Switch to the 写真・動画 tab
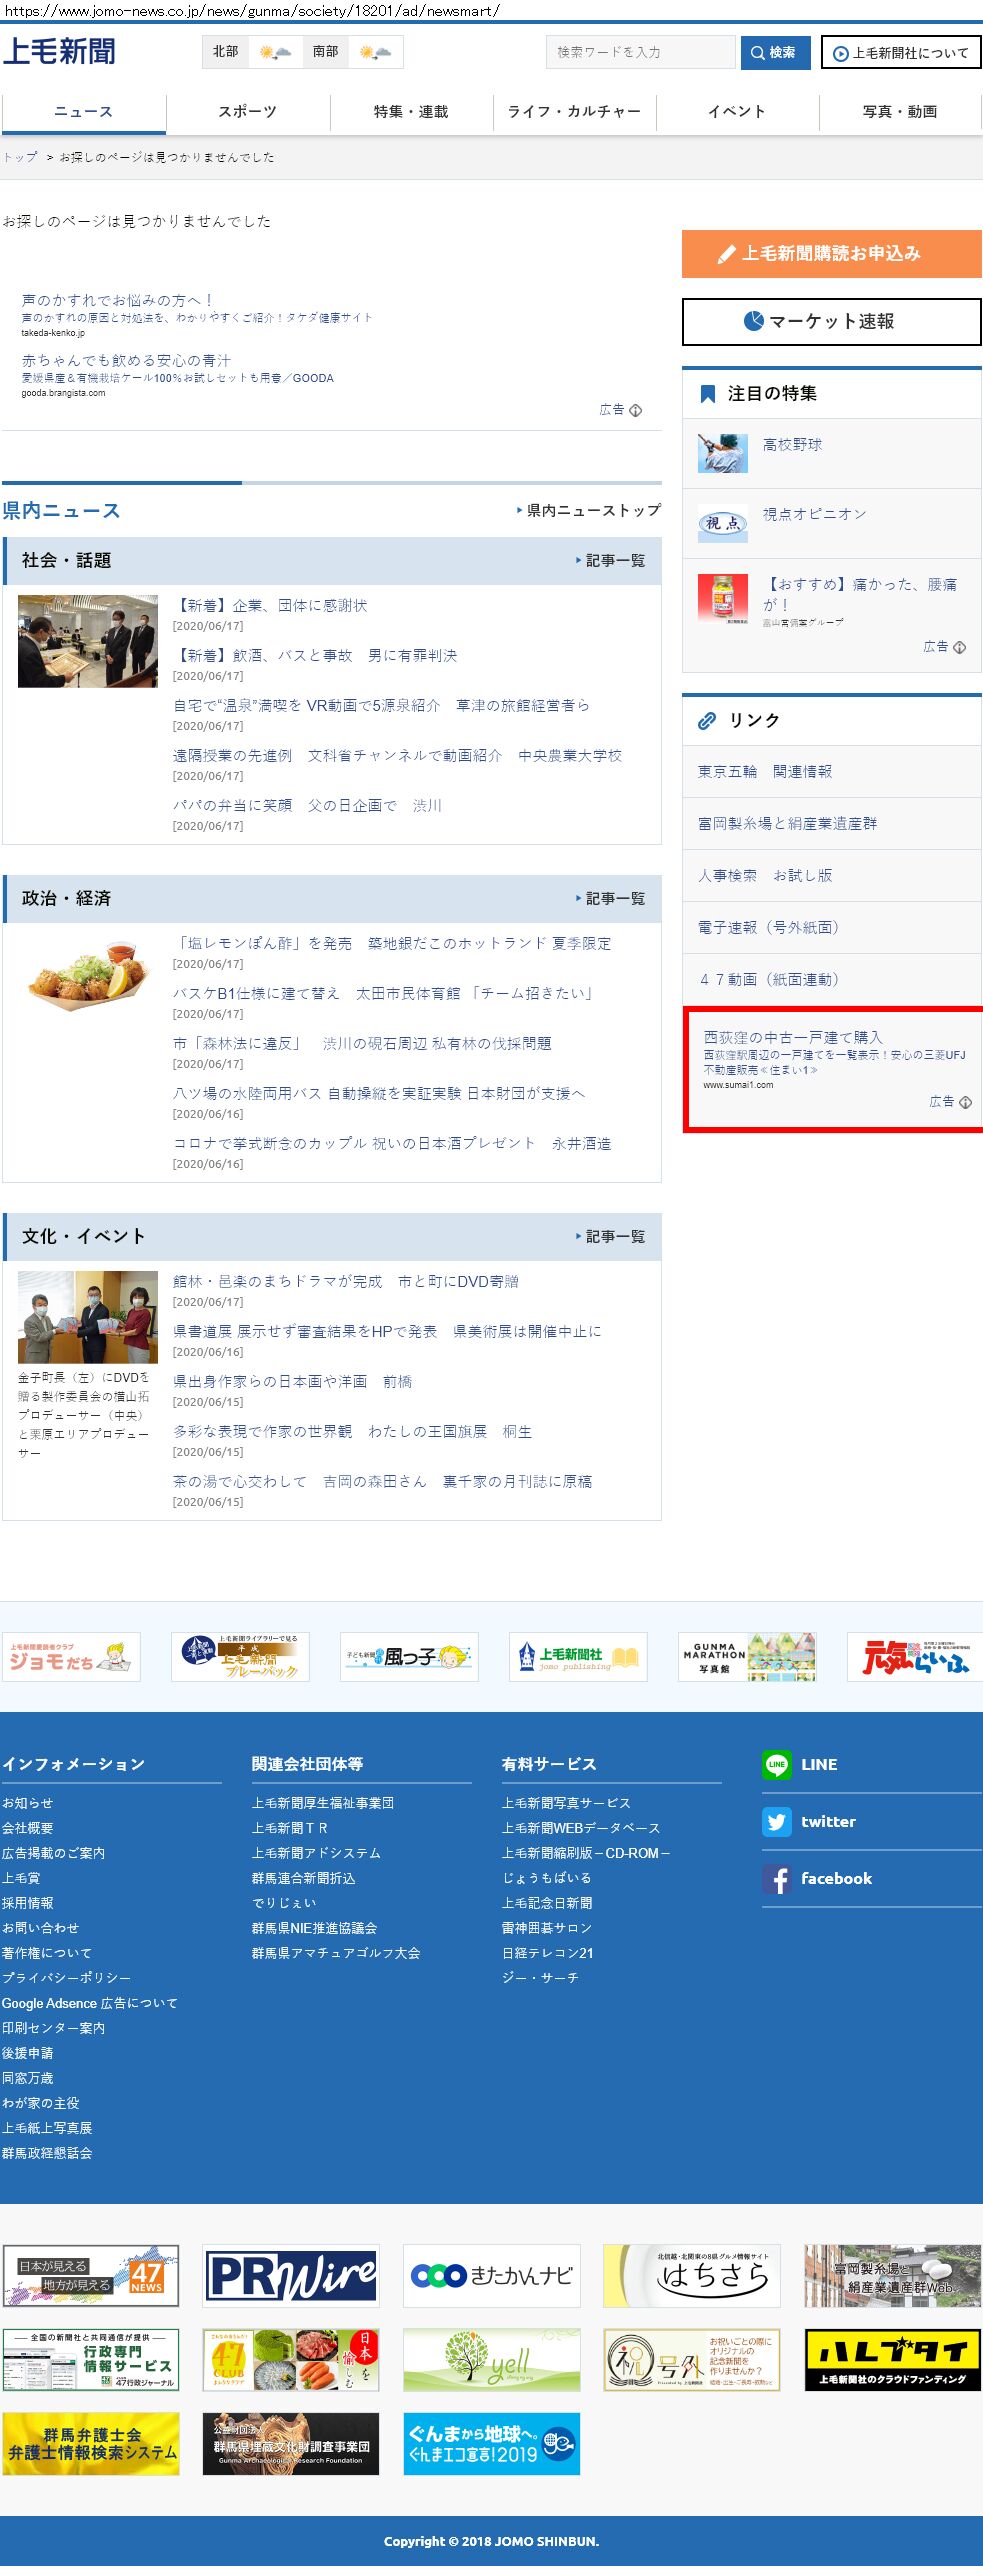 (x=899, y=112)
